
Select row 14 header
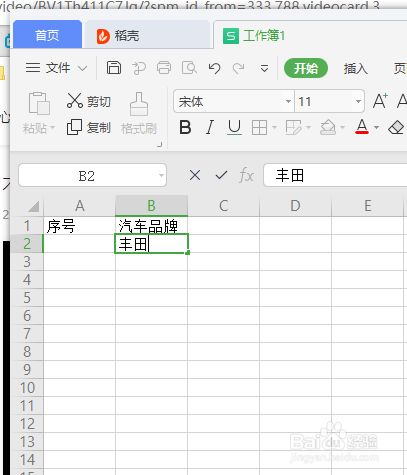[27, 460]
